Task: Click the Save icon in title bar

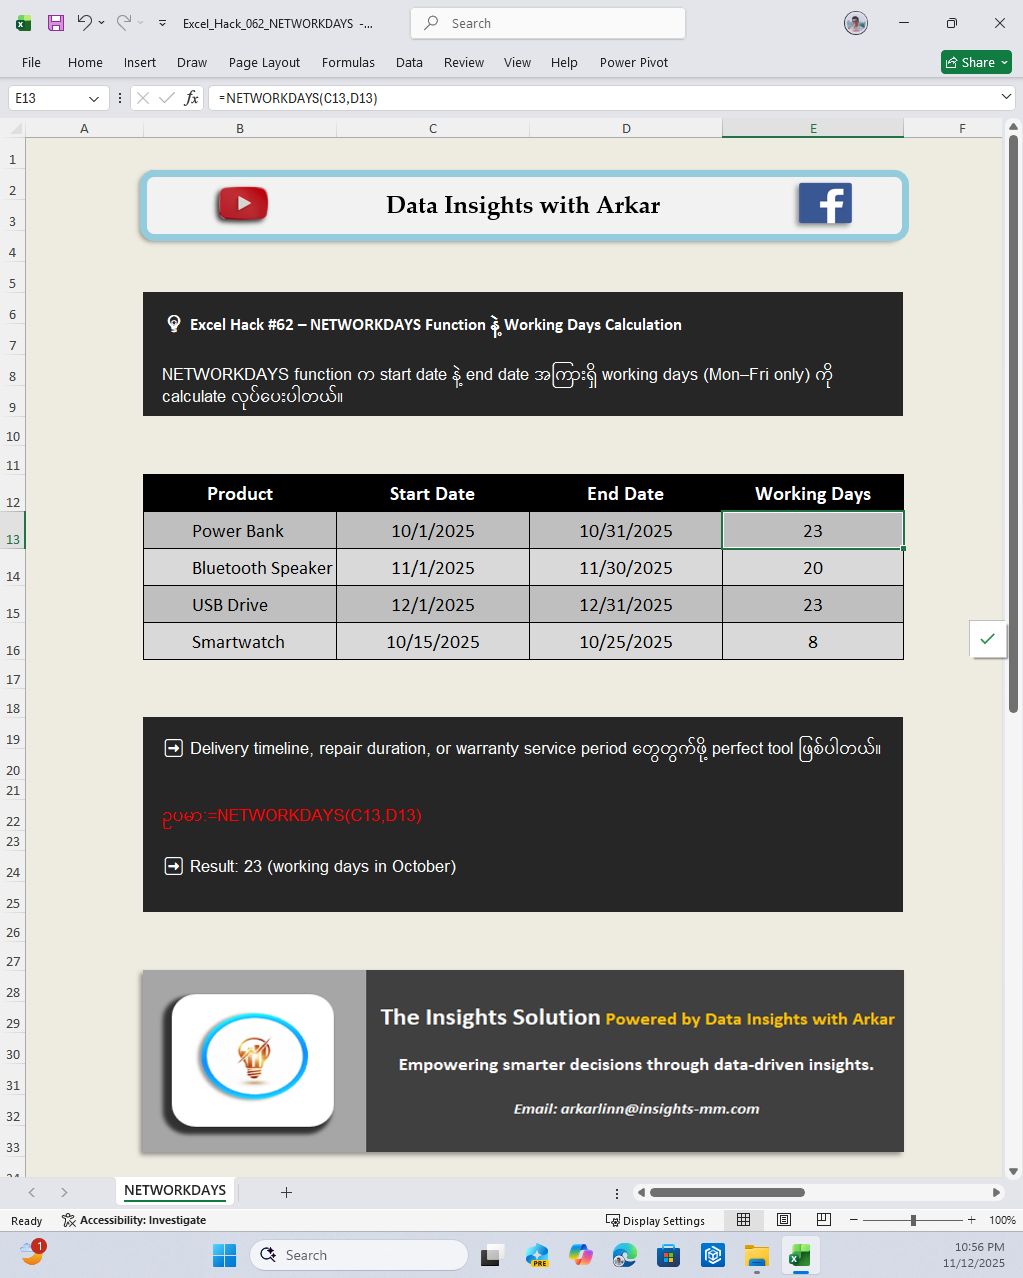Action: (x=56, y=23)
